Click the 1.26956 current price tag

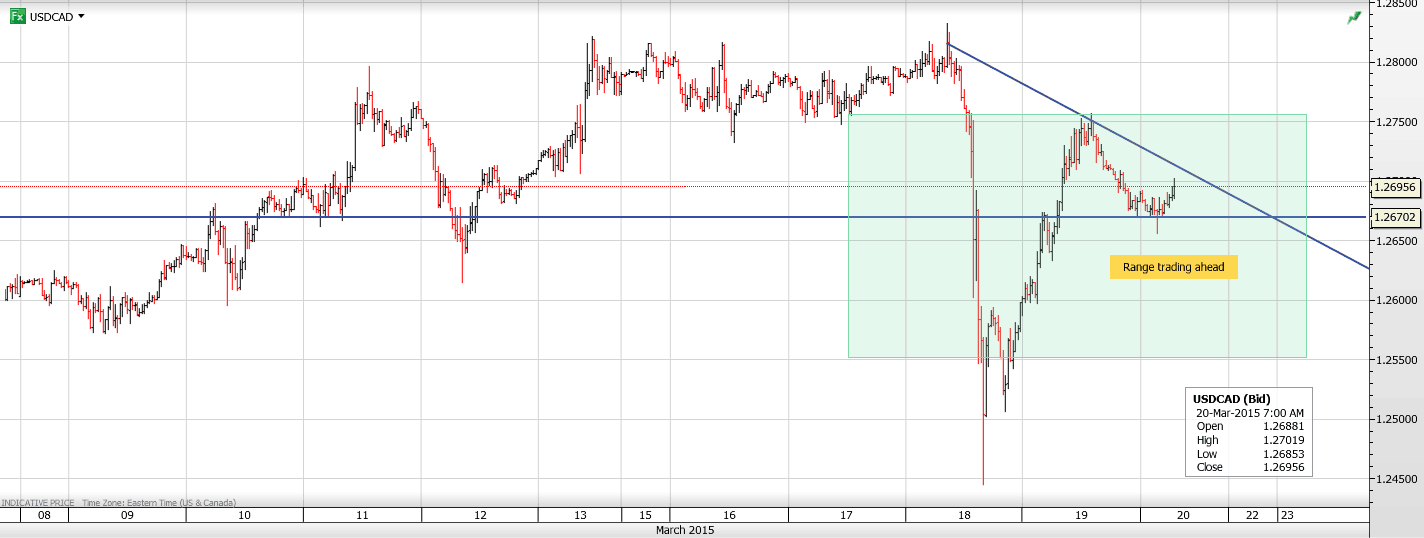(x=1395, y=186)
